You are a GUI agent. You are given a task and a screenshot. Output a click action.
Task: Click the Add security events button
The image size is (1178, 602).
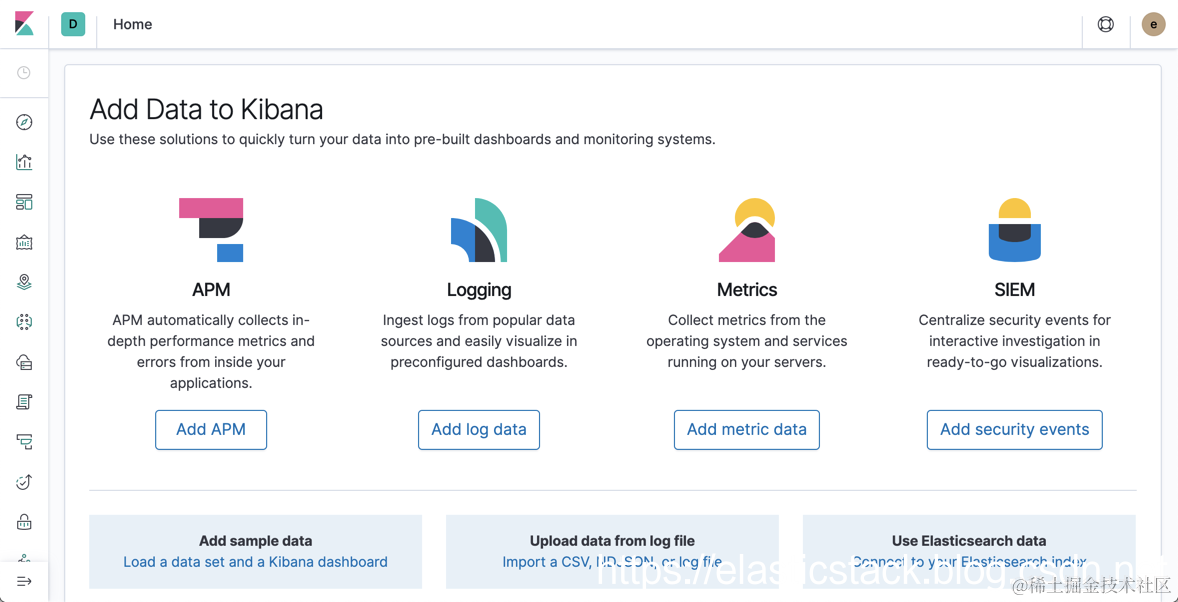[1014, 430]
